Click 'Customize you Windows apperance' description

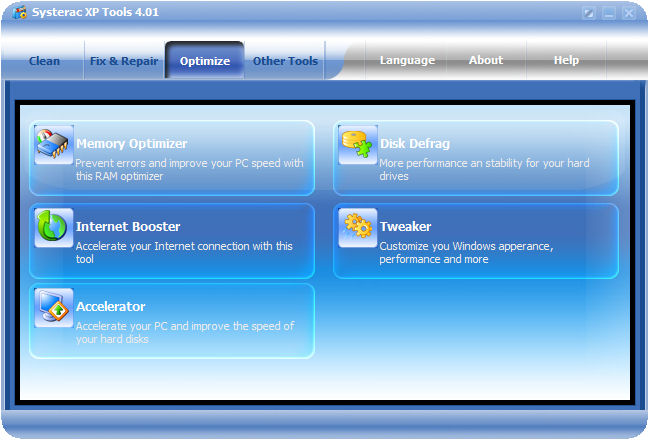tap(466, 252)
